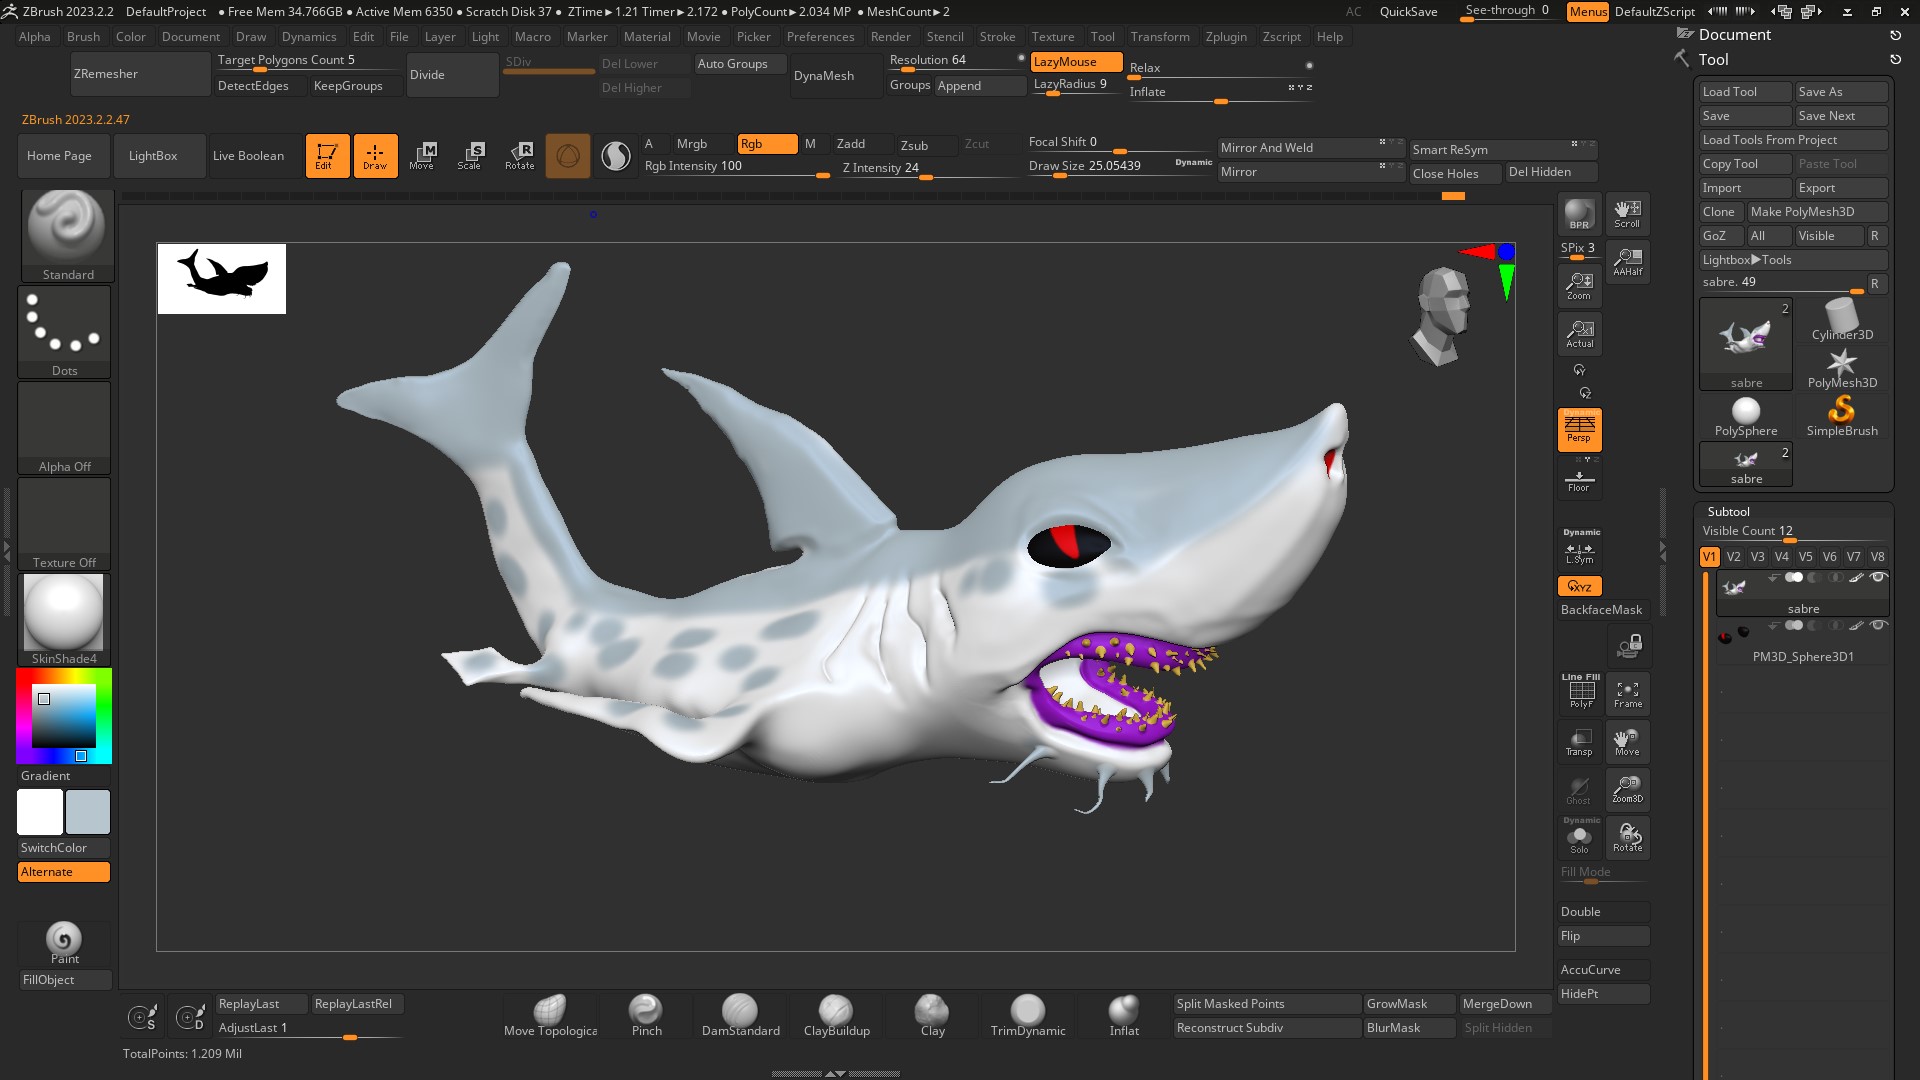Toggle Perspective mode off
This screenshot has width=1920, height=1080.
1579,430
